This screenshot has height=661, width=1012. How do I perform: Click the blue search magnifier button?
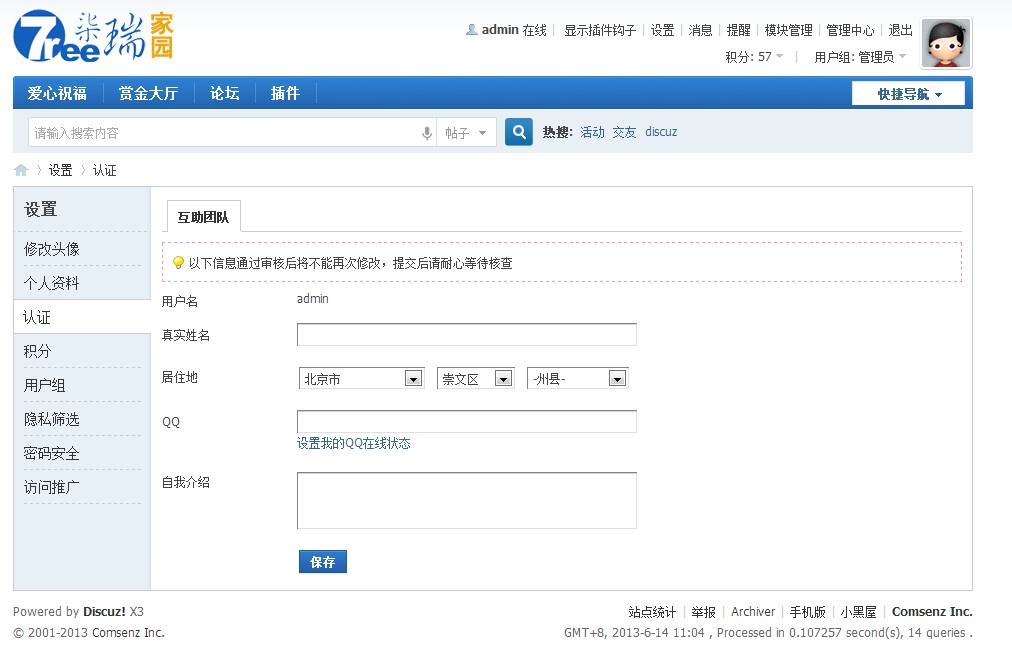click(x=518, y=132)
